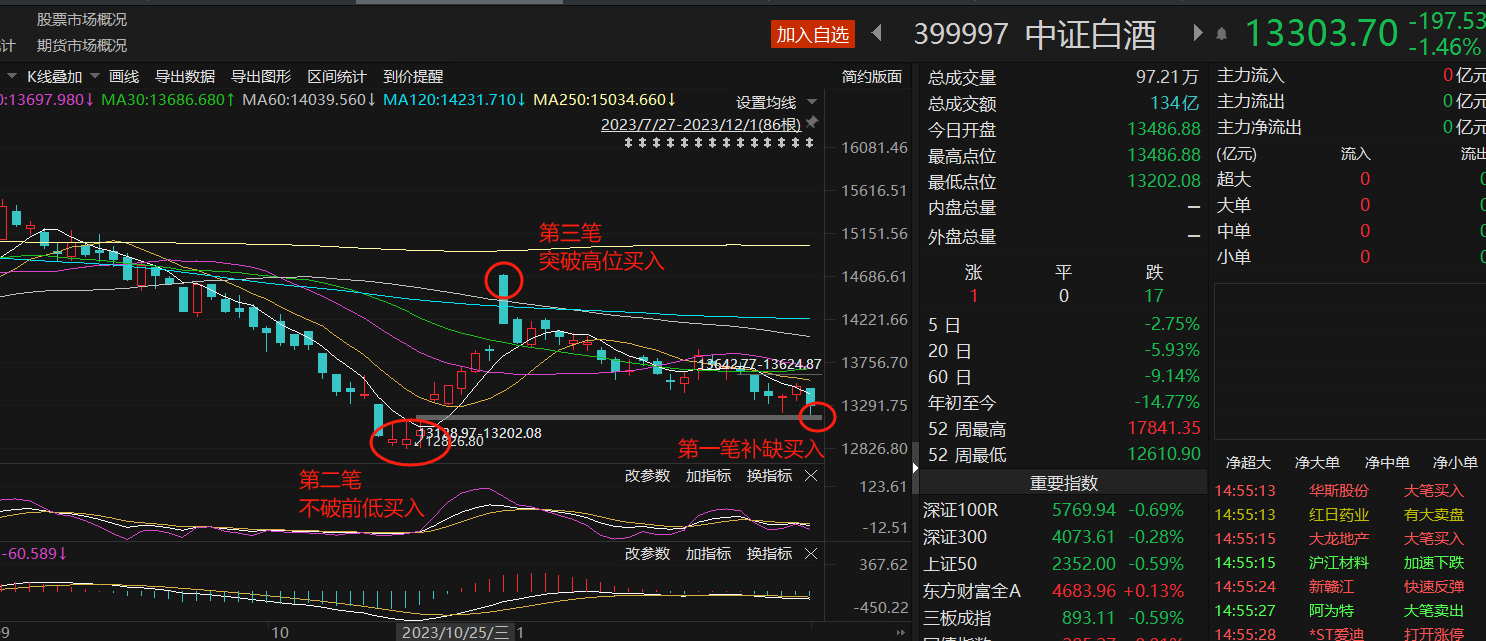Close the upper indicator sub-chart with X
Image resolution: width=1486 pixels, height=641 pixels.
point(811,475)
